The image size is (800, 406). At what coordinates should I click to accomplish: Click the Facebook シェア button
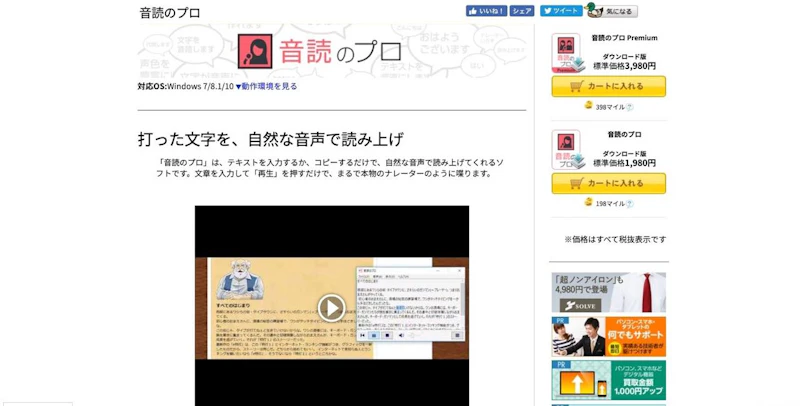(x=521, y=11)
